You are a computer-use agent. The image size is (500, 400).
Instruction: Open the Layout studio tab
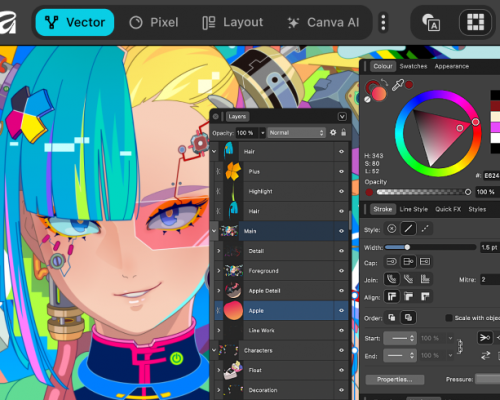tap(233, 22)
